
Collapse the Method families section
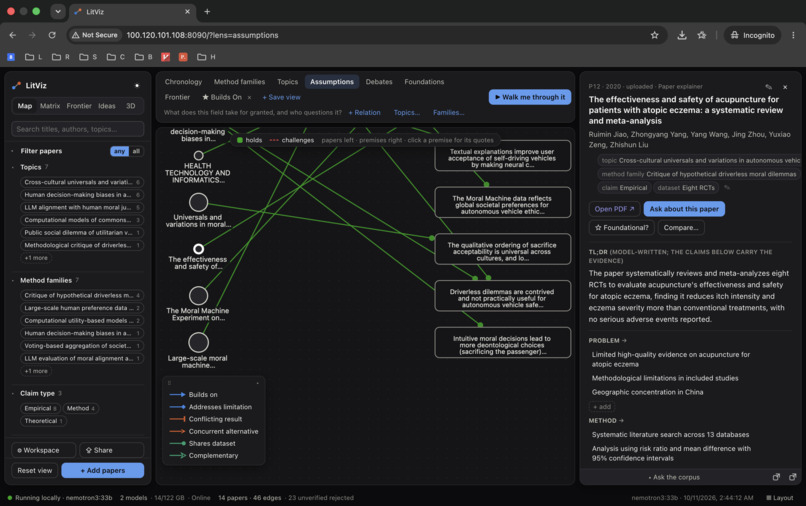pos(12,280)
